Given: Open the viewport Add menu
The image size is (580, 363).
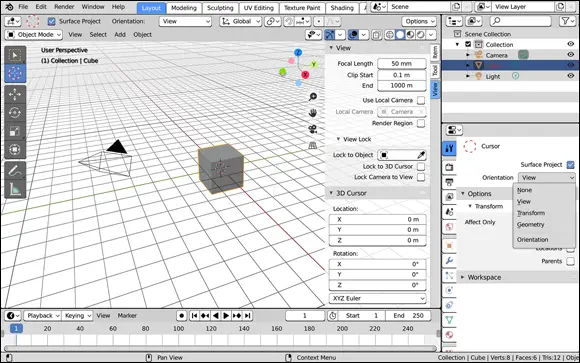Looking at the screenshot, I should tap(120, 35).
